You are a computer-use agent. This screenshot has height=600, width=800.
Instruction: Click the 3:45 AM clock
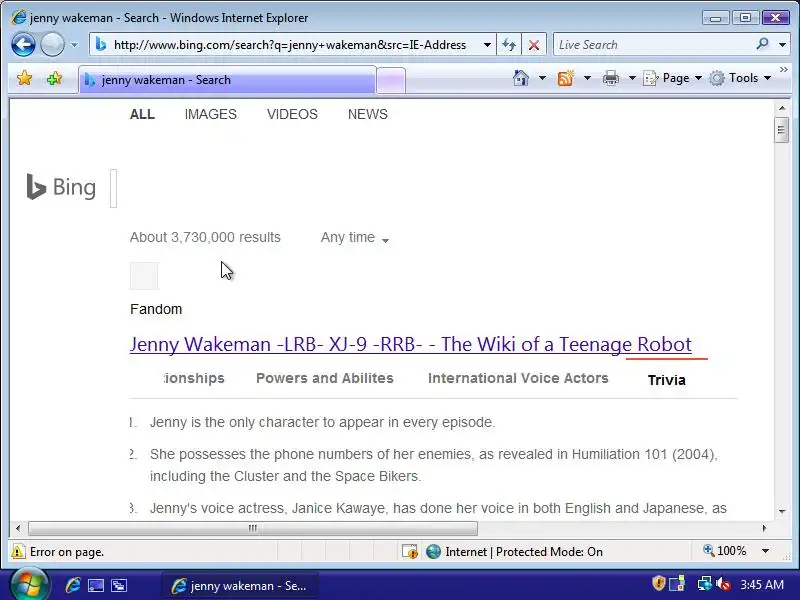coord(762,584)
